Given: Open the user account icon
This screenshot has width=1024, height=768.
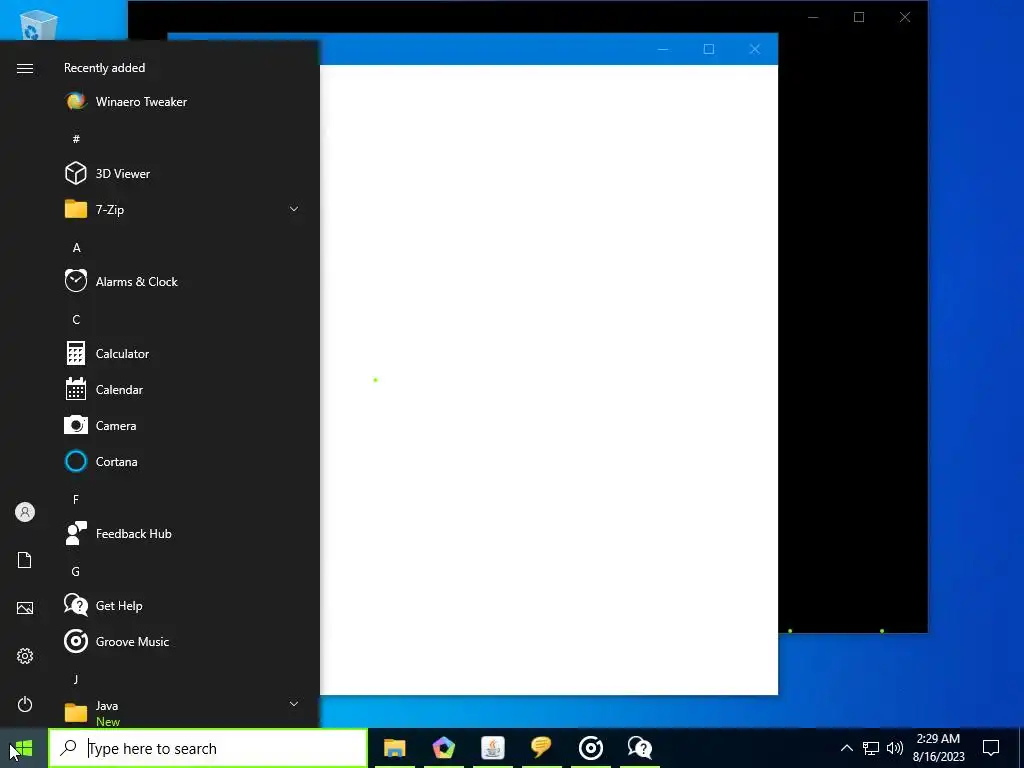Looking at the screenshot, I should tap(25, 512).
